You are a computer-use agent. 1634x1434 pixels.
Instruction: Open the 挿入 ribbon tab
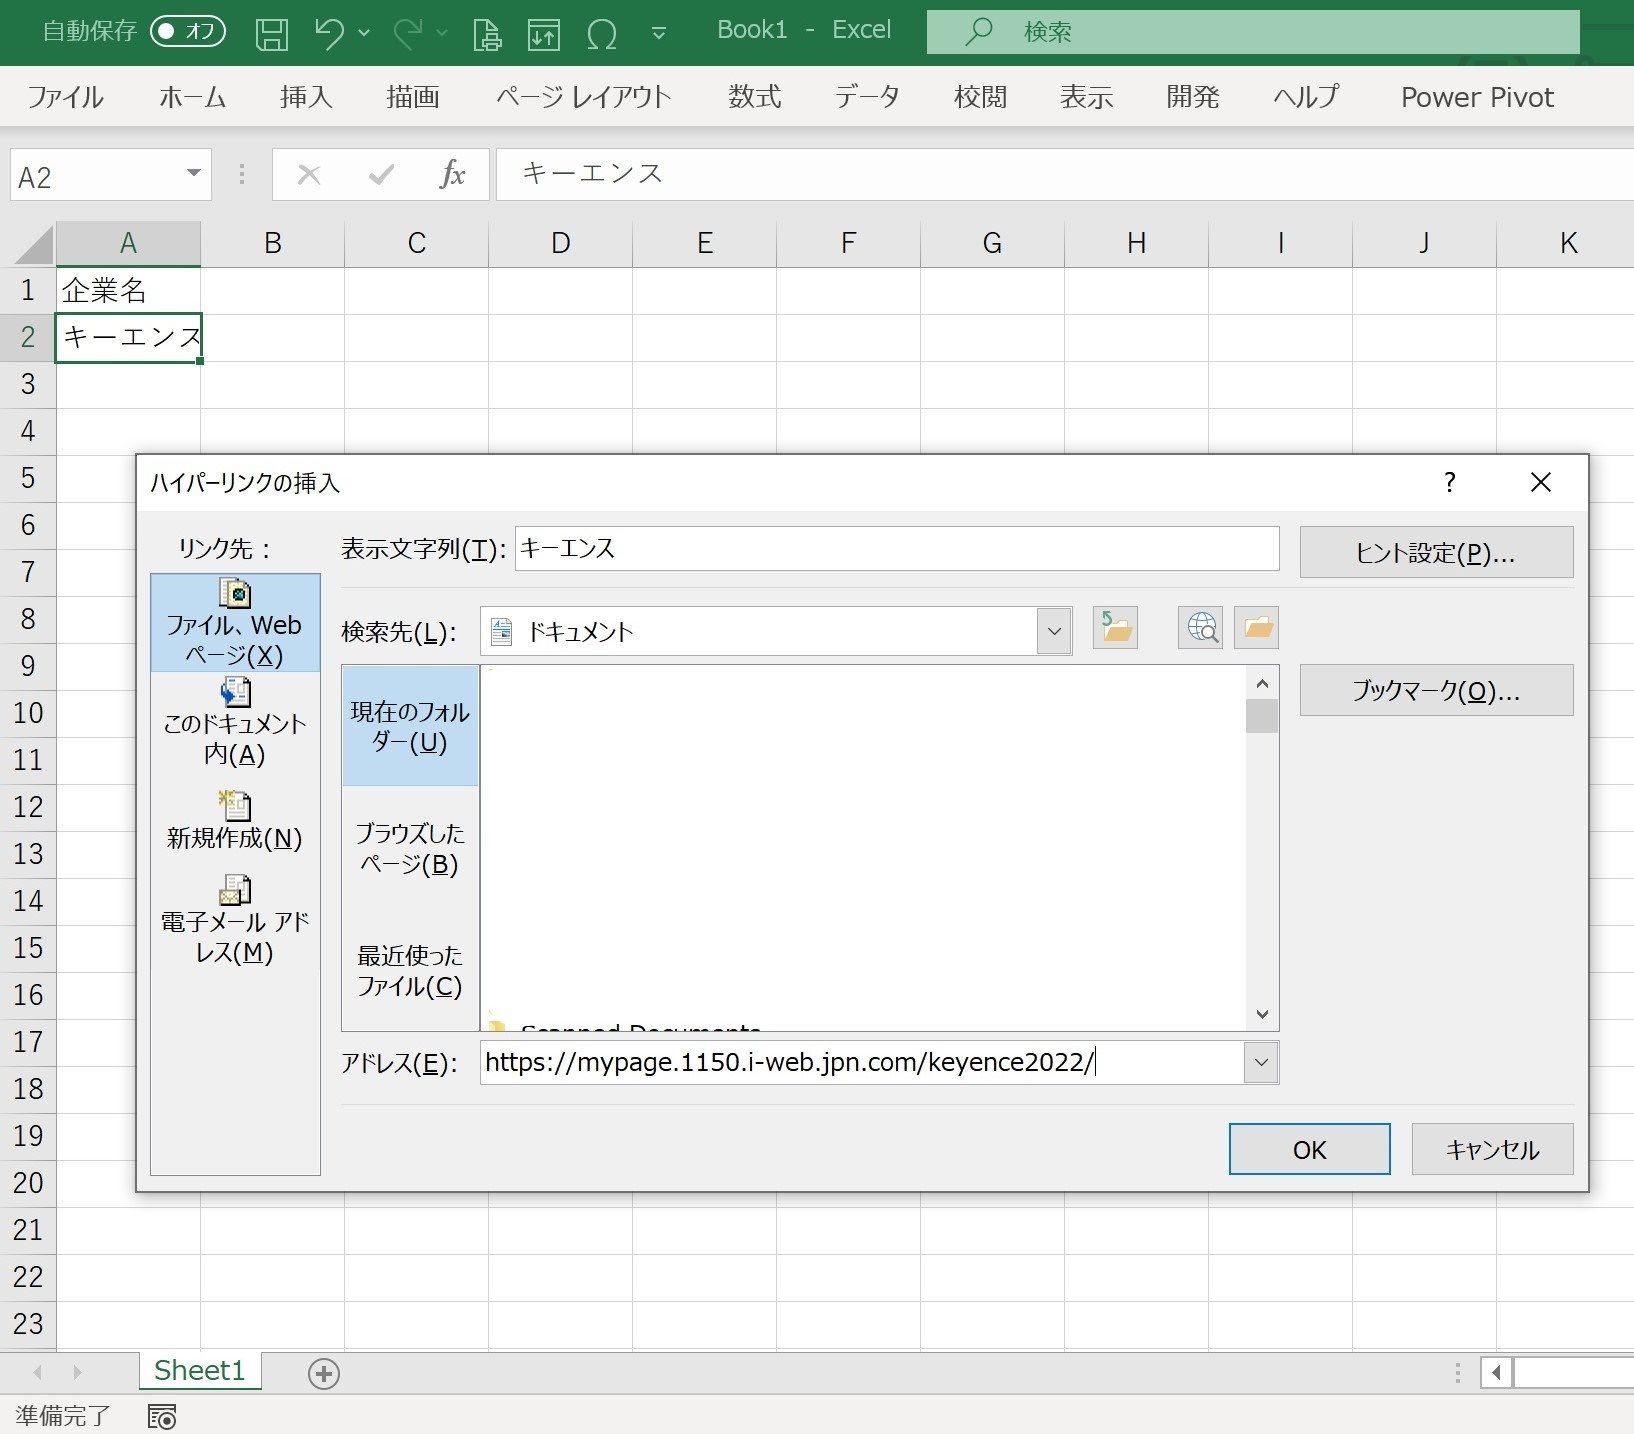(306, 97)
